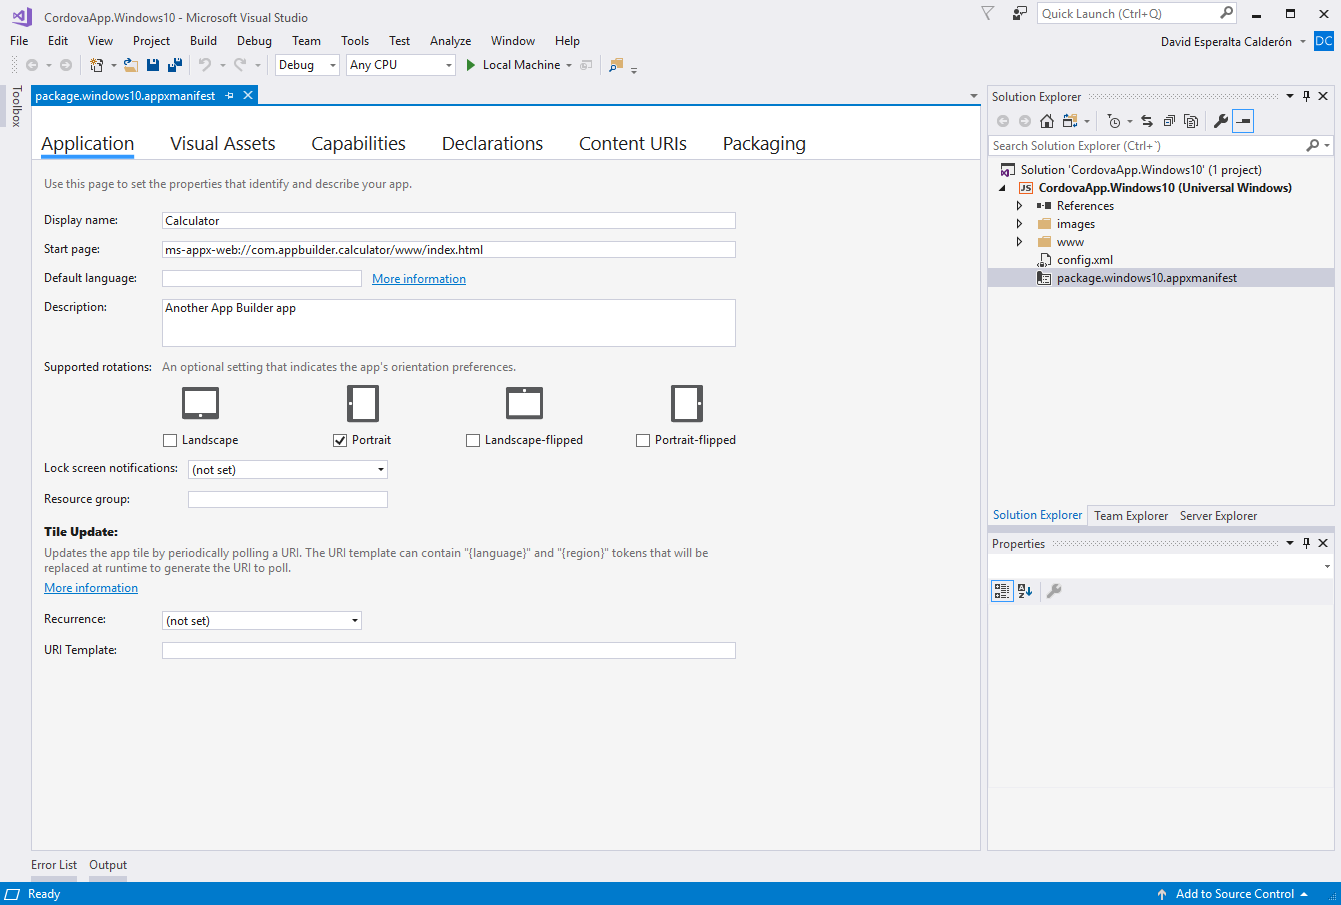The image size is (1341, 905).
Task: Toggle the Preview Selected Items icon
Action: pyautogui.click(x=1243, y=121)
